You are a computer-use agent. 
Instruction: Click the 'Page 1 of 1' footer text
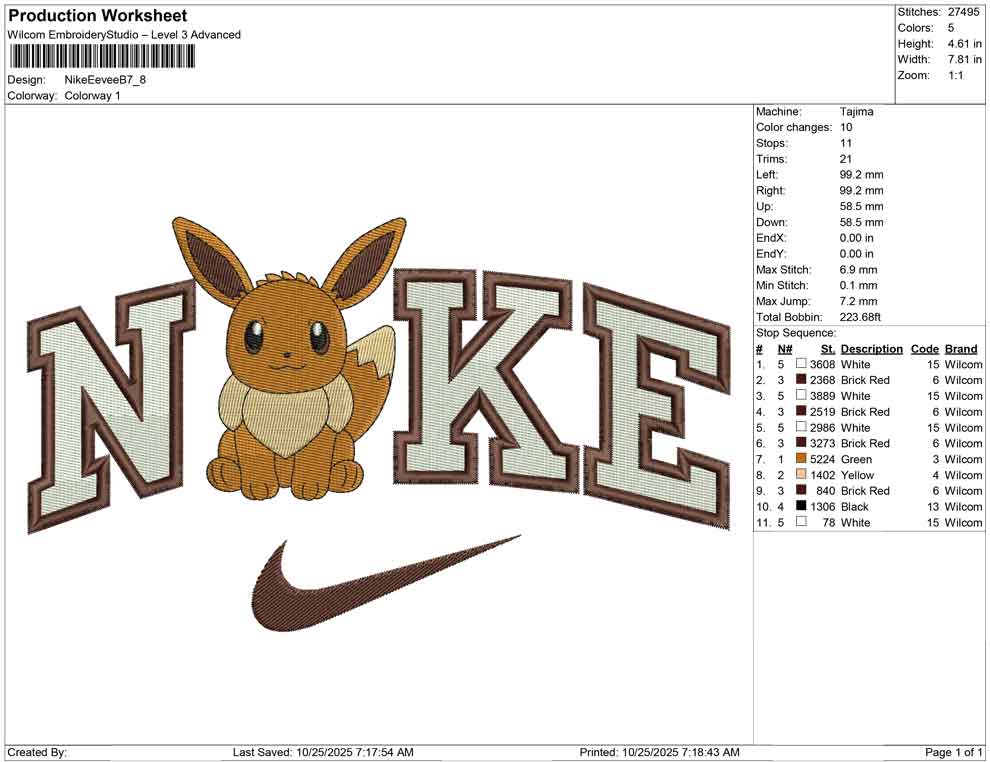point(953,751)
